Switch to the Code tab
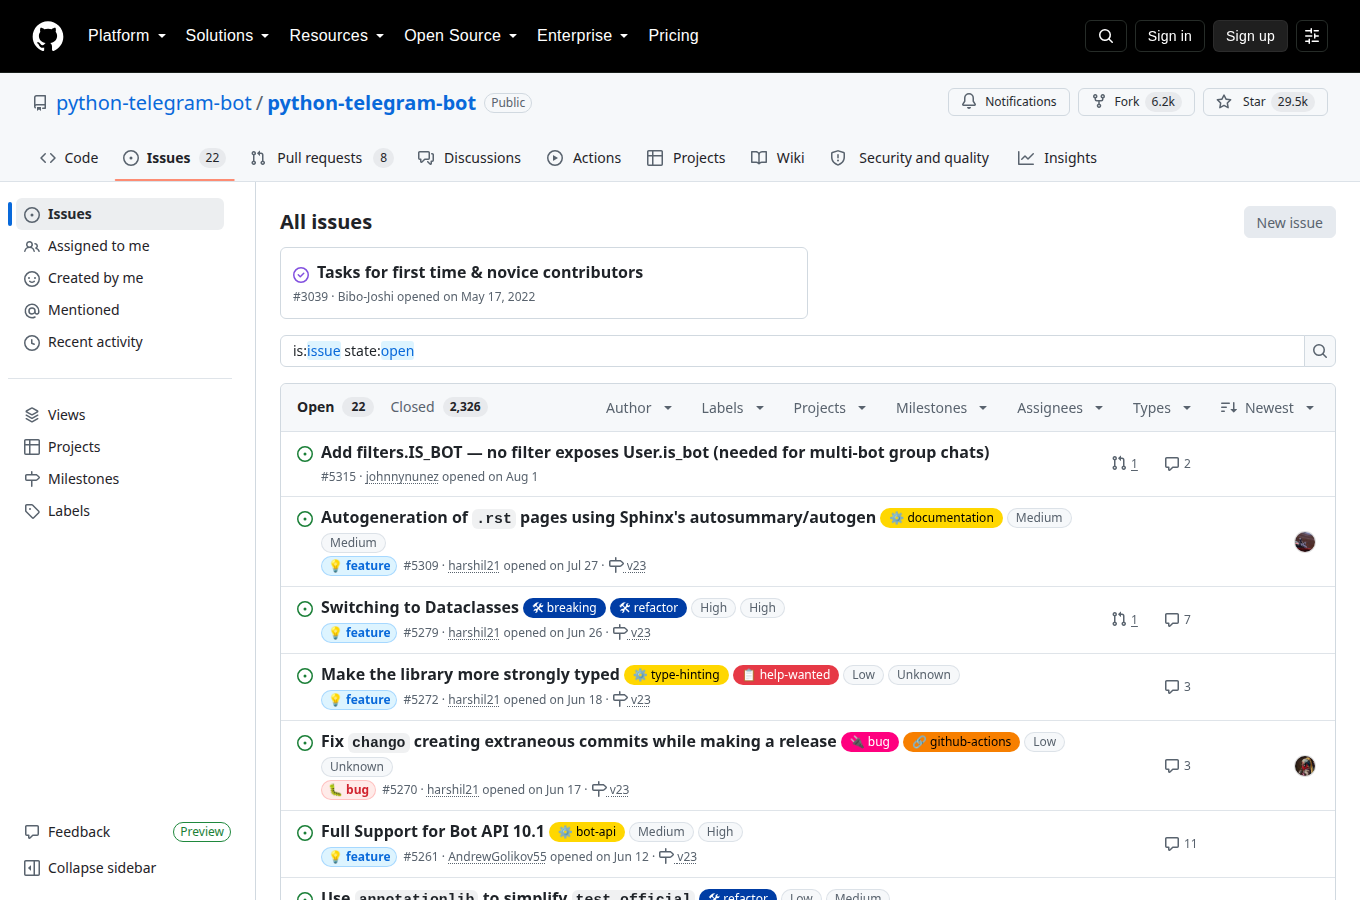The image size is (1360, 900). (69, 158)
